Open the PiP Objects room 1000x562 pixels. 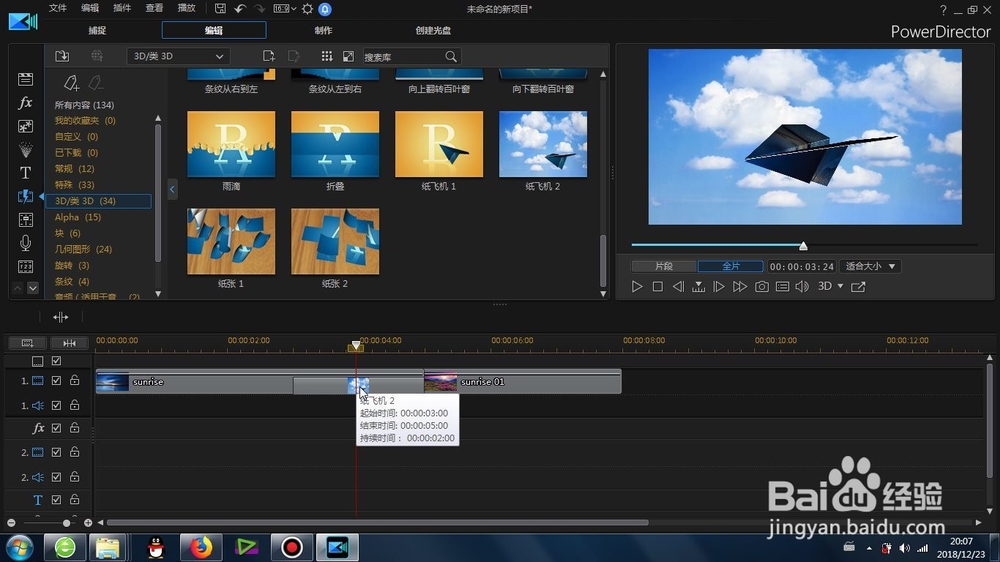26,126
